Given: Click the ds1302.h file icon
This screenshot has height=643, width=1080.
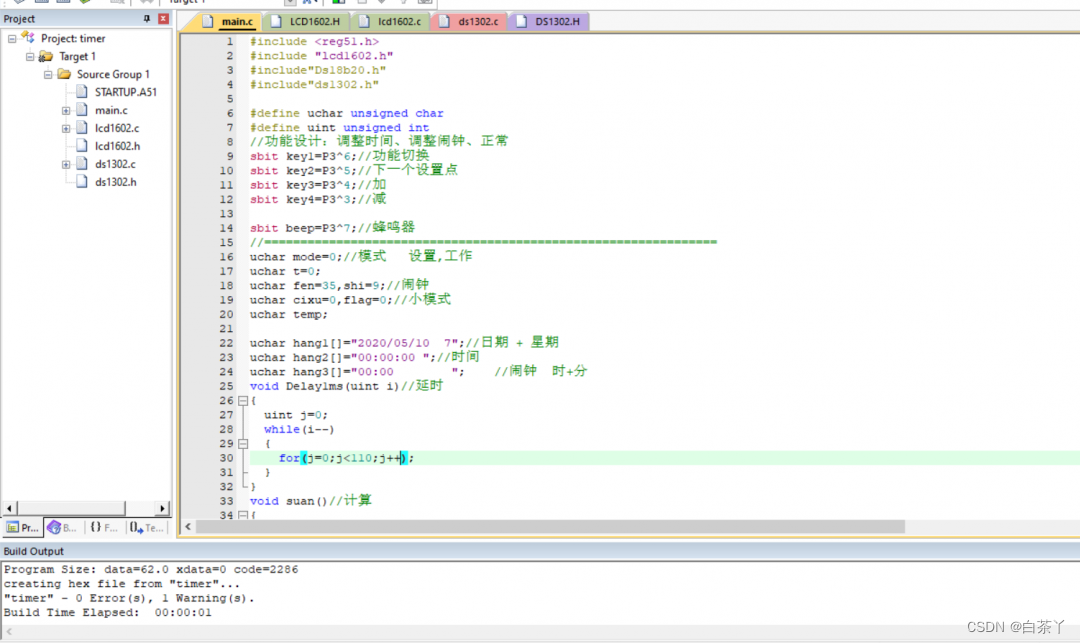Looking at the screenshot, I should pyautogui.click(x=82, y=182).
